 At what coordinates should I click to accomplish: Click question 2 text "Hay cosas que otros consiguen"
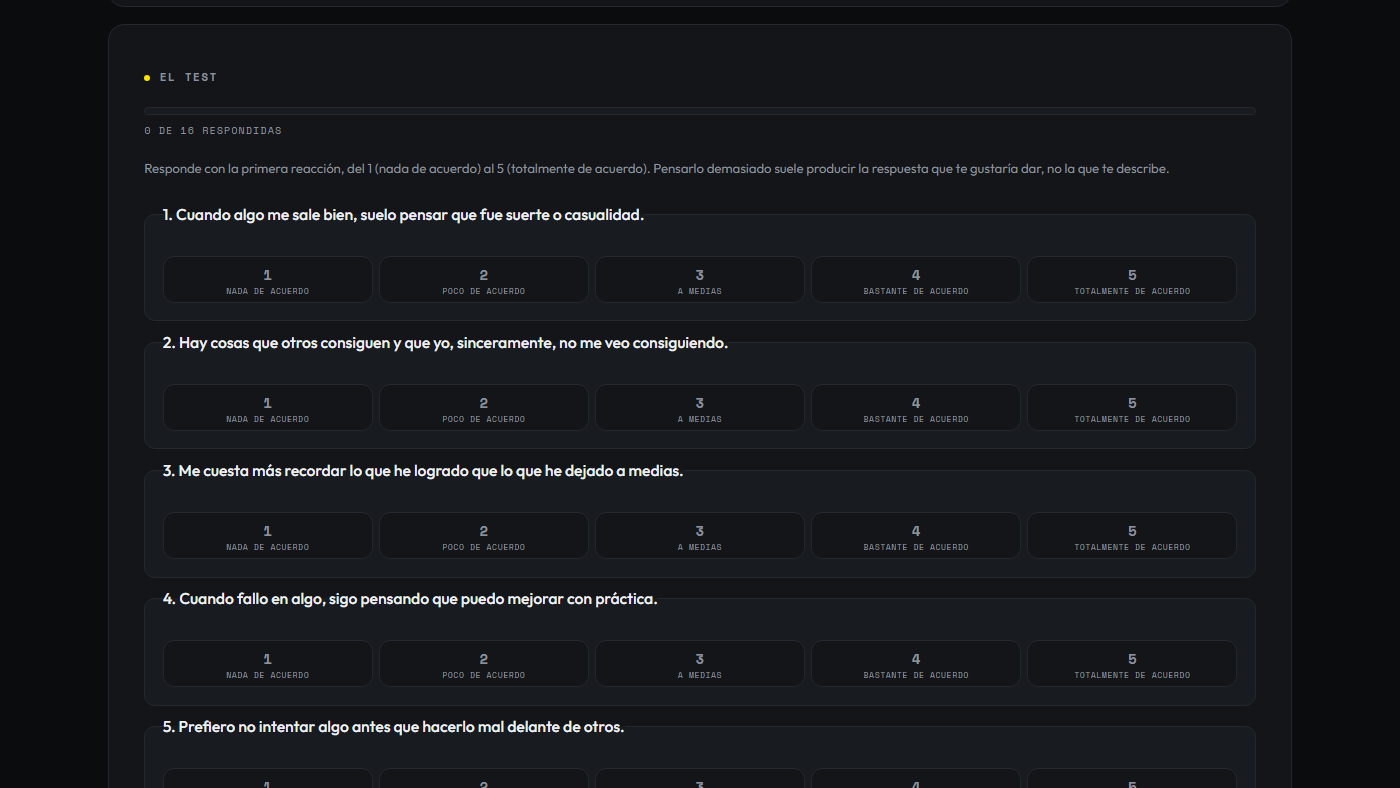(445, 343)
